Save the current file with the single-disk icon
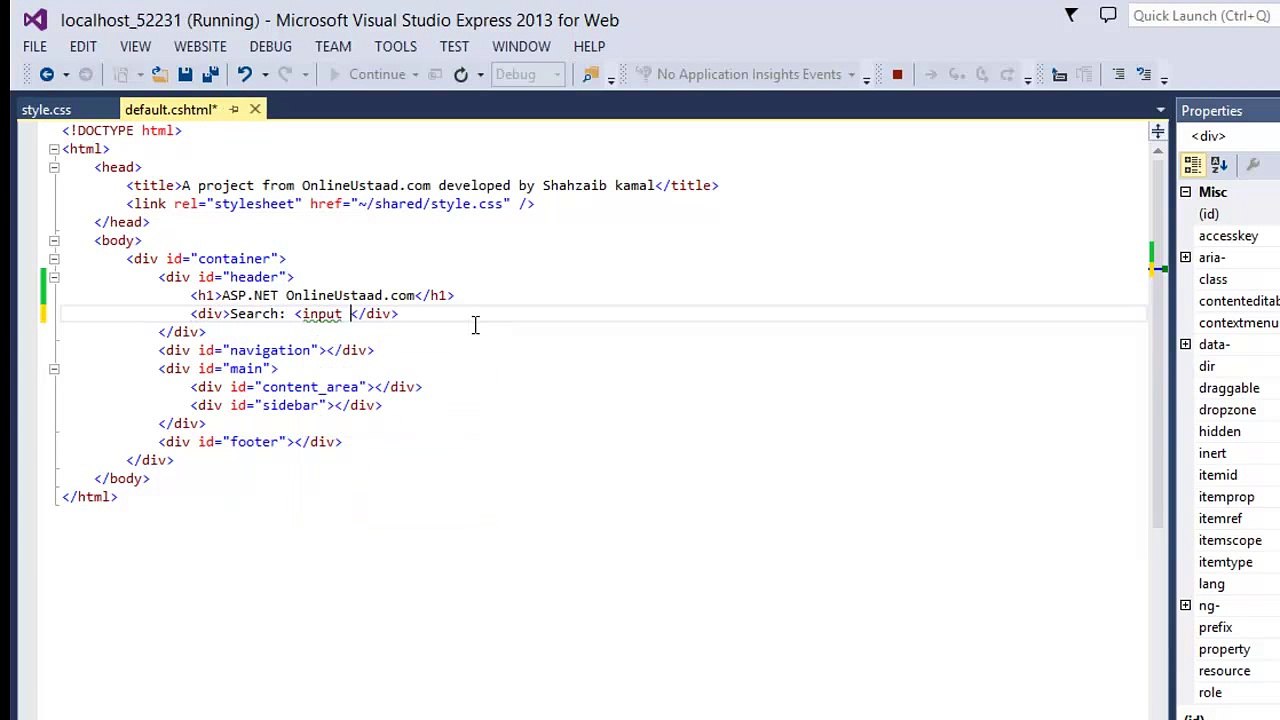Screen dimensions: 1280x720 pos(185,74)
